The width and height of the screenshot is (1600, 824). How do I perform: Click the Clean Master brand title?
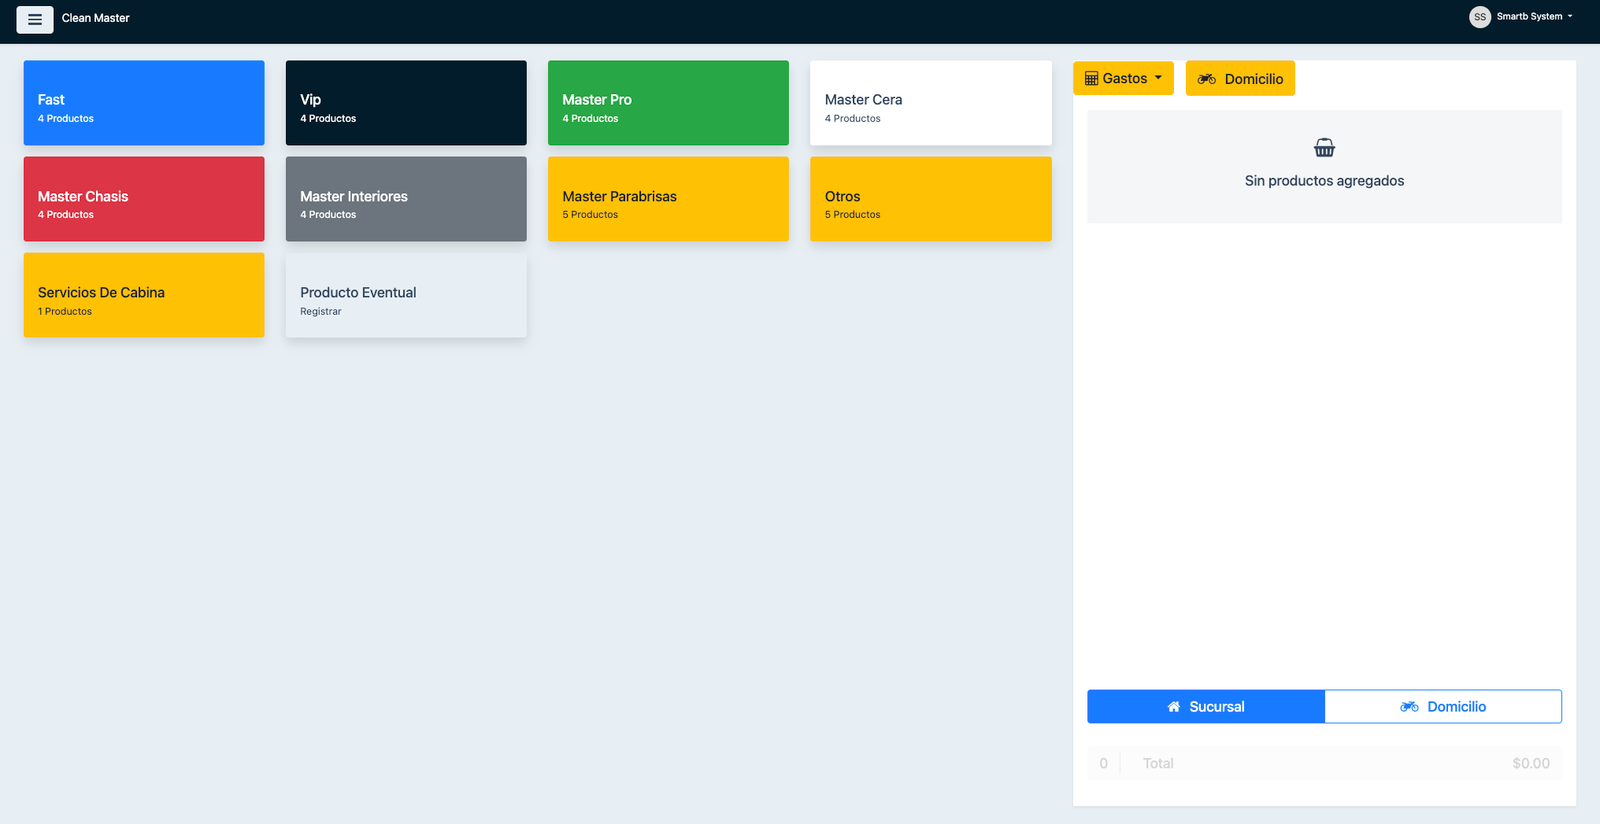(x=96, y=18)
